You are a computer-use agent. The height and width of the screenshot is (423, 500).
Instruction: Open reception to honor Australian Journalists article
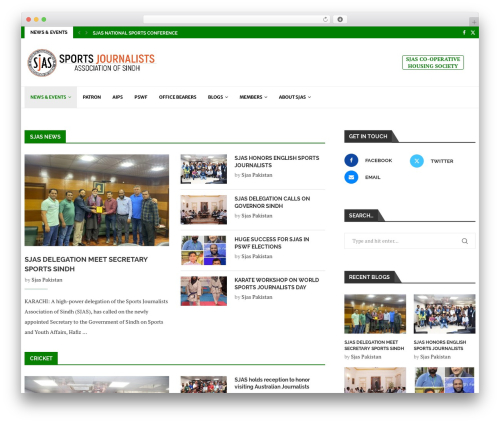(x=272, y=383)
